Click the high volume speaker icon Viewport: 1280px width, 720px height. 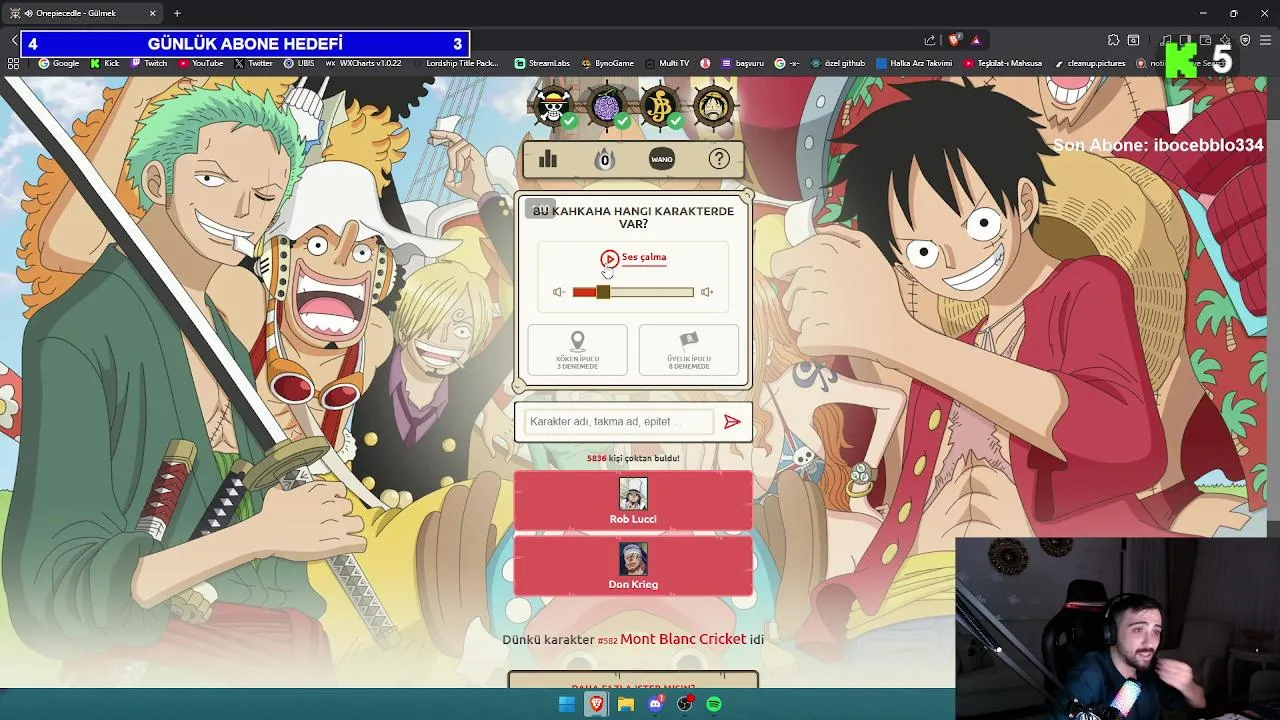click(x=707, y=292)
